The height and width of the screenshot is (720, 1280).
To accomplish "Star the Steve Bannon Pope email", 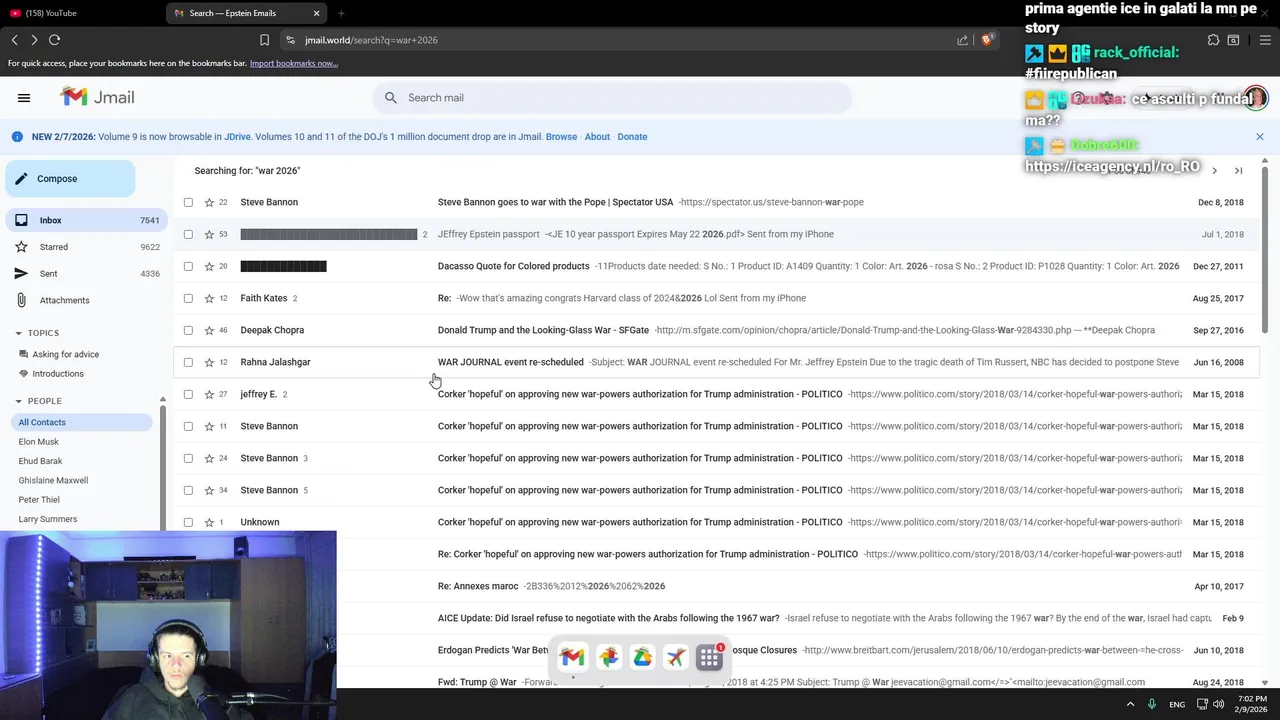I will pos(209,202).
